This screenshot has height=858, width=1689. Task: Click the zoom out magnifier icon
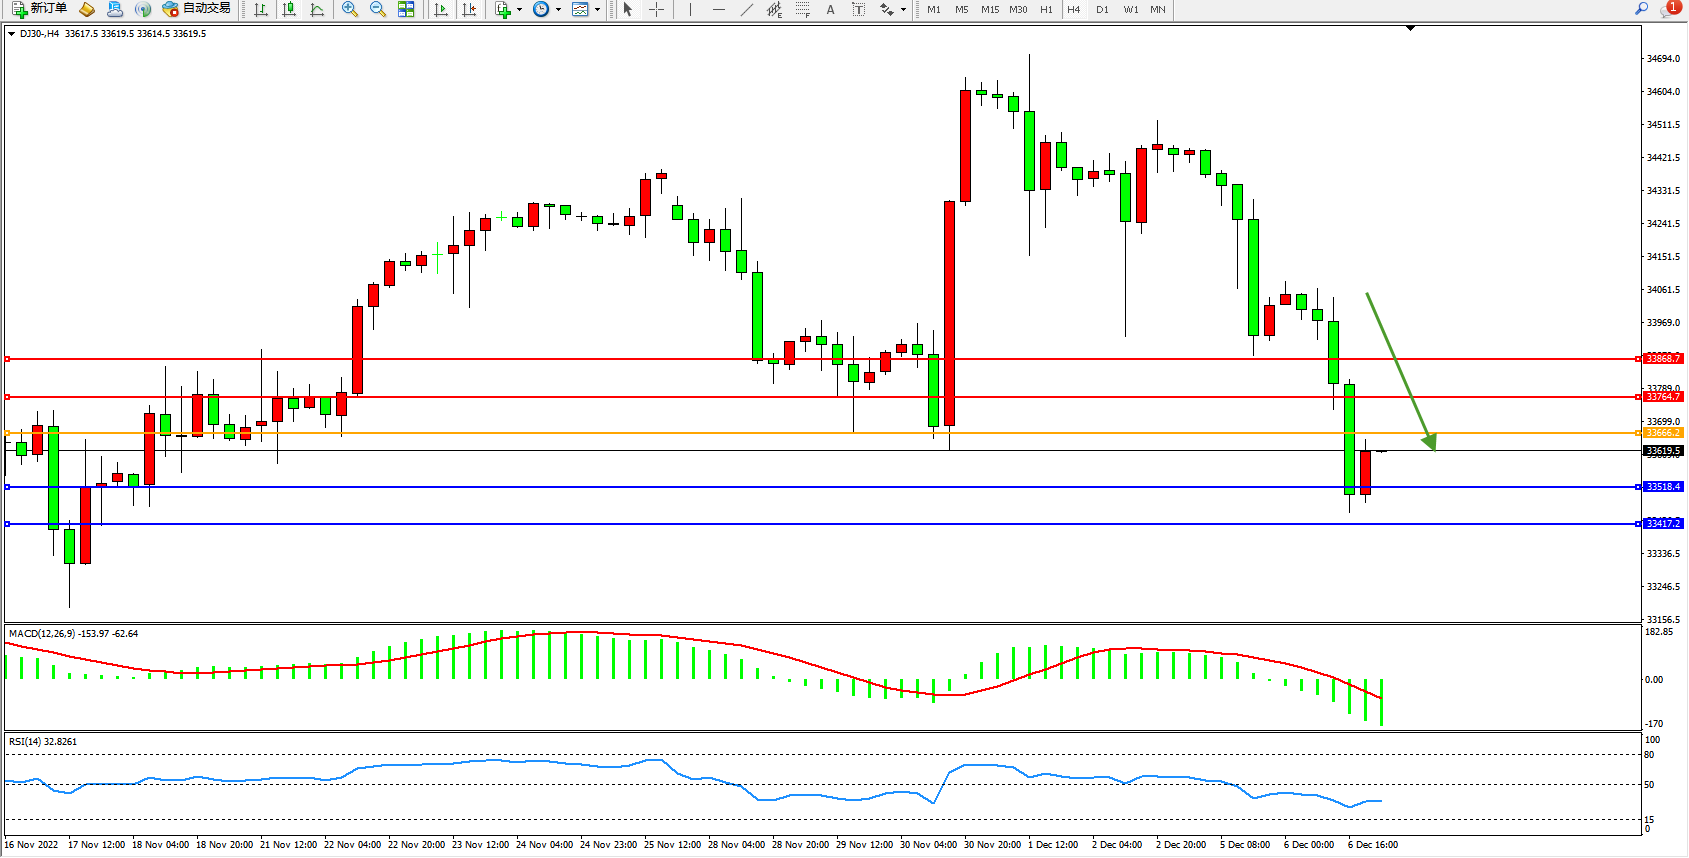[x=378, y=9]
